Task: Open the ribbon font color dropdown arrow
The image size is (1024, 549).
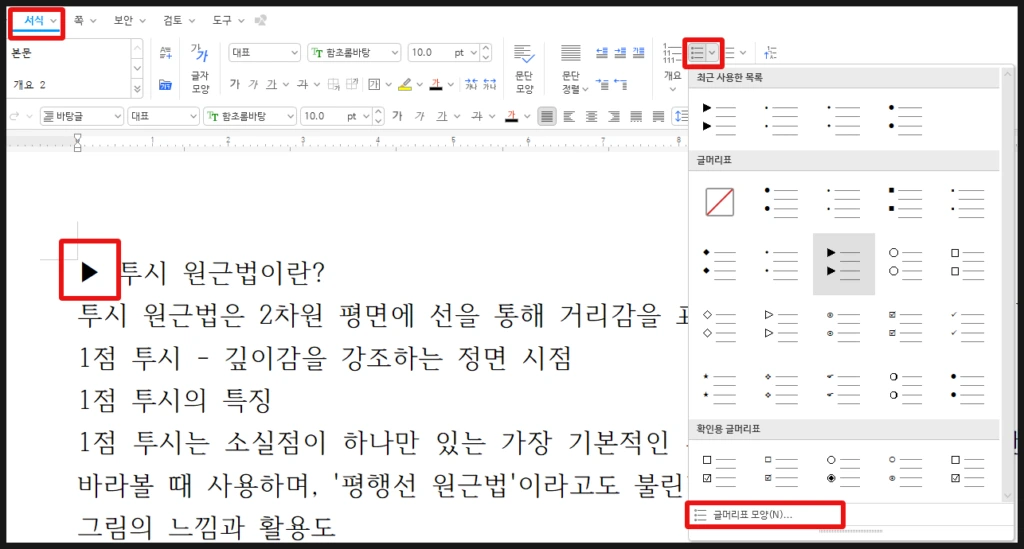Action: pyautogui.click(x=451, y=84)
